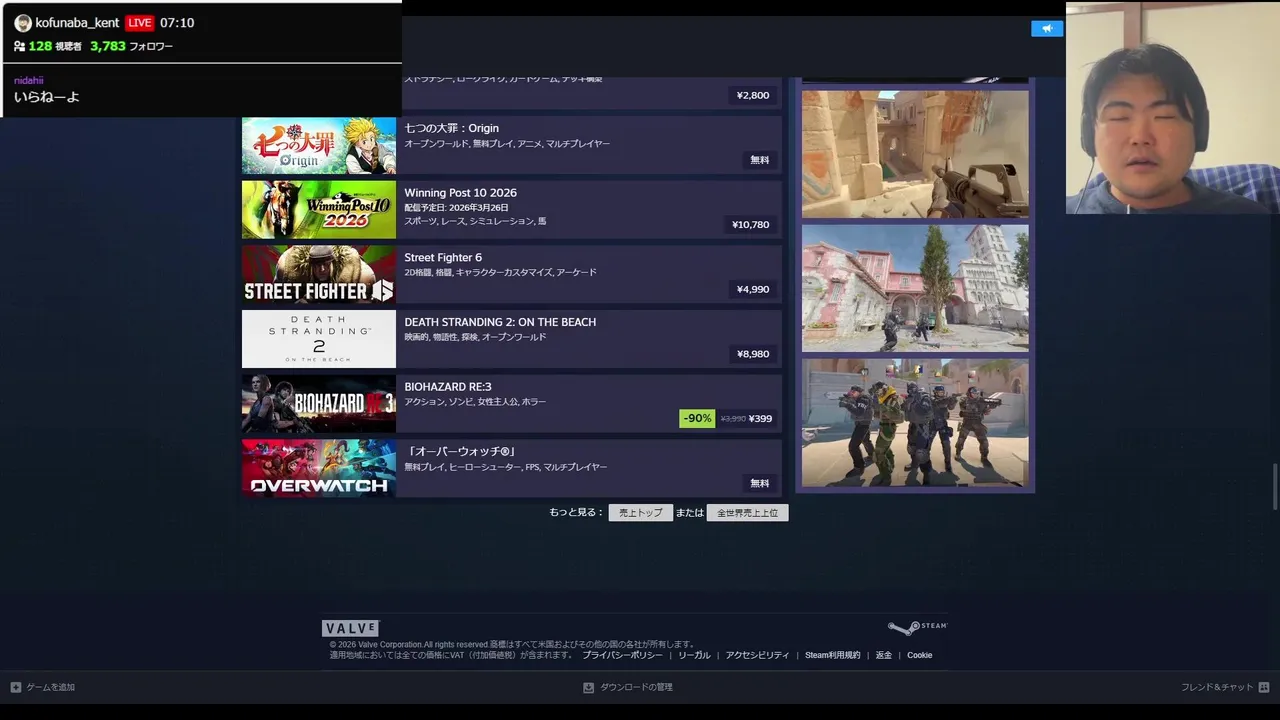
Task: Open the 返金 footer link
Action: coord(884,655)
